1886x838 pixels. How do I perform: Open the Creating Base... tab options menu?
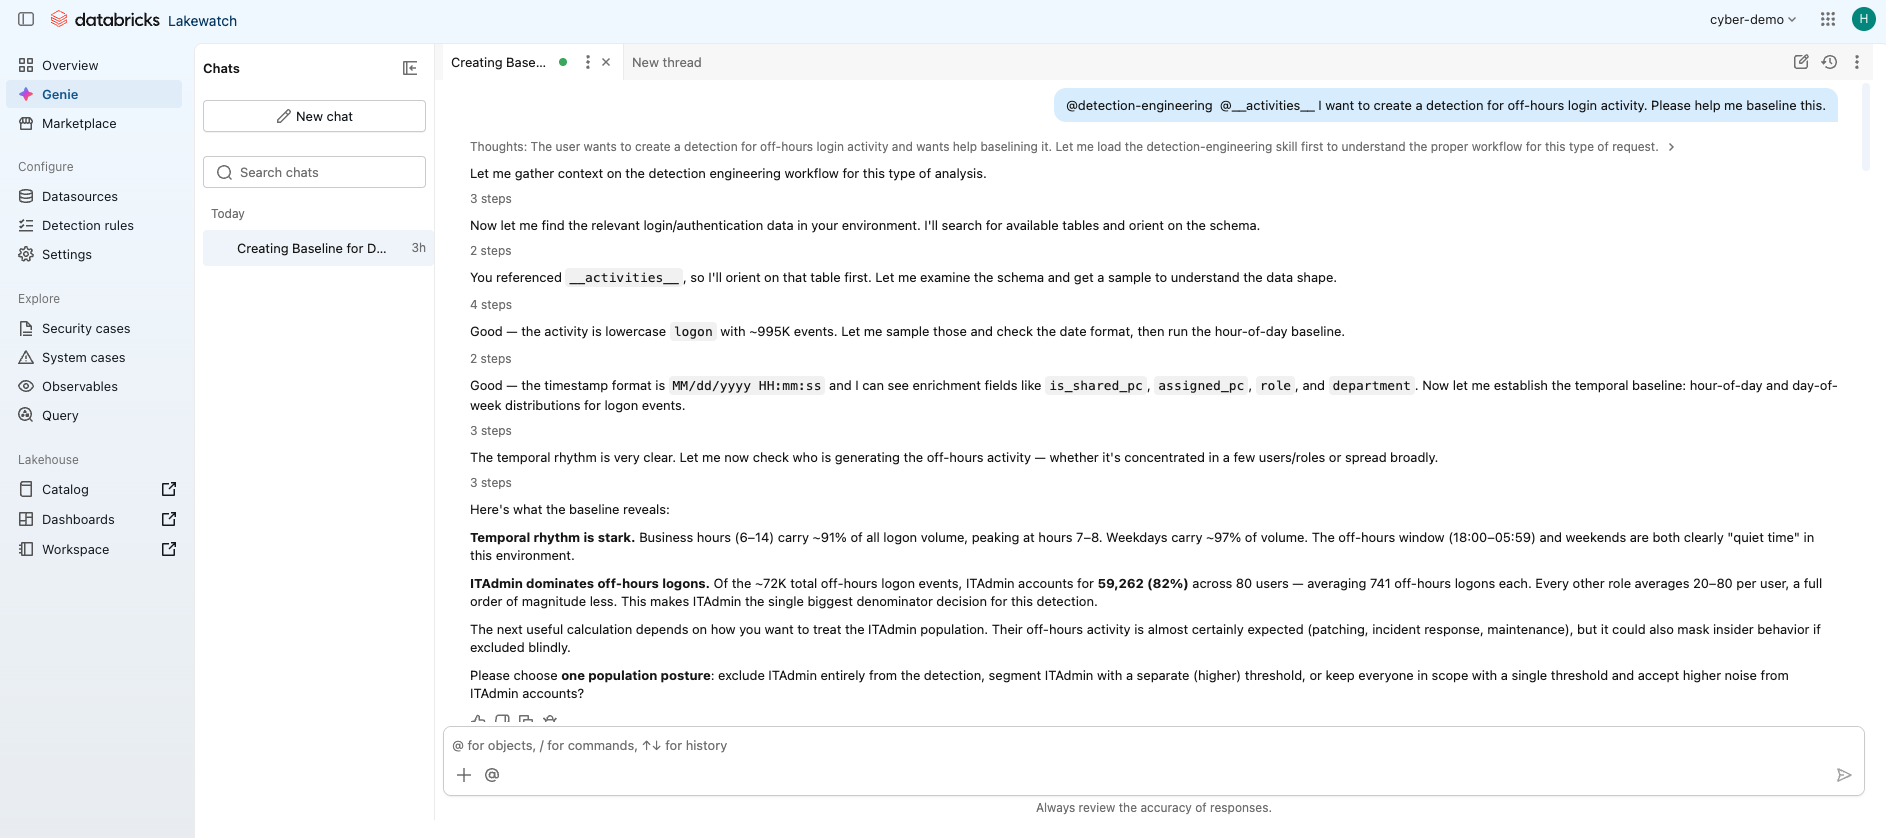coord(587,62)
